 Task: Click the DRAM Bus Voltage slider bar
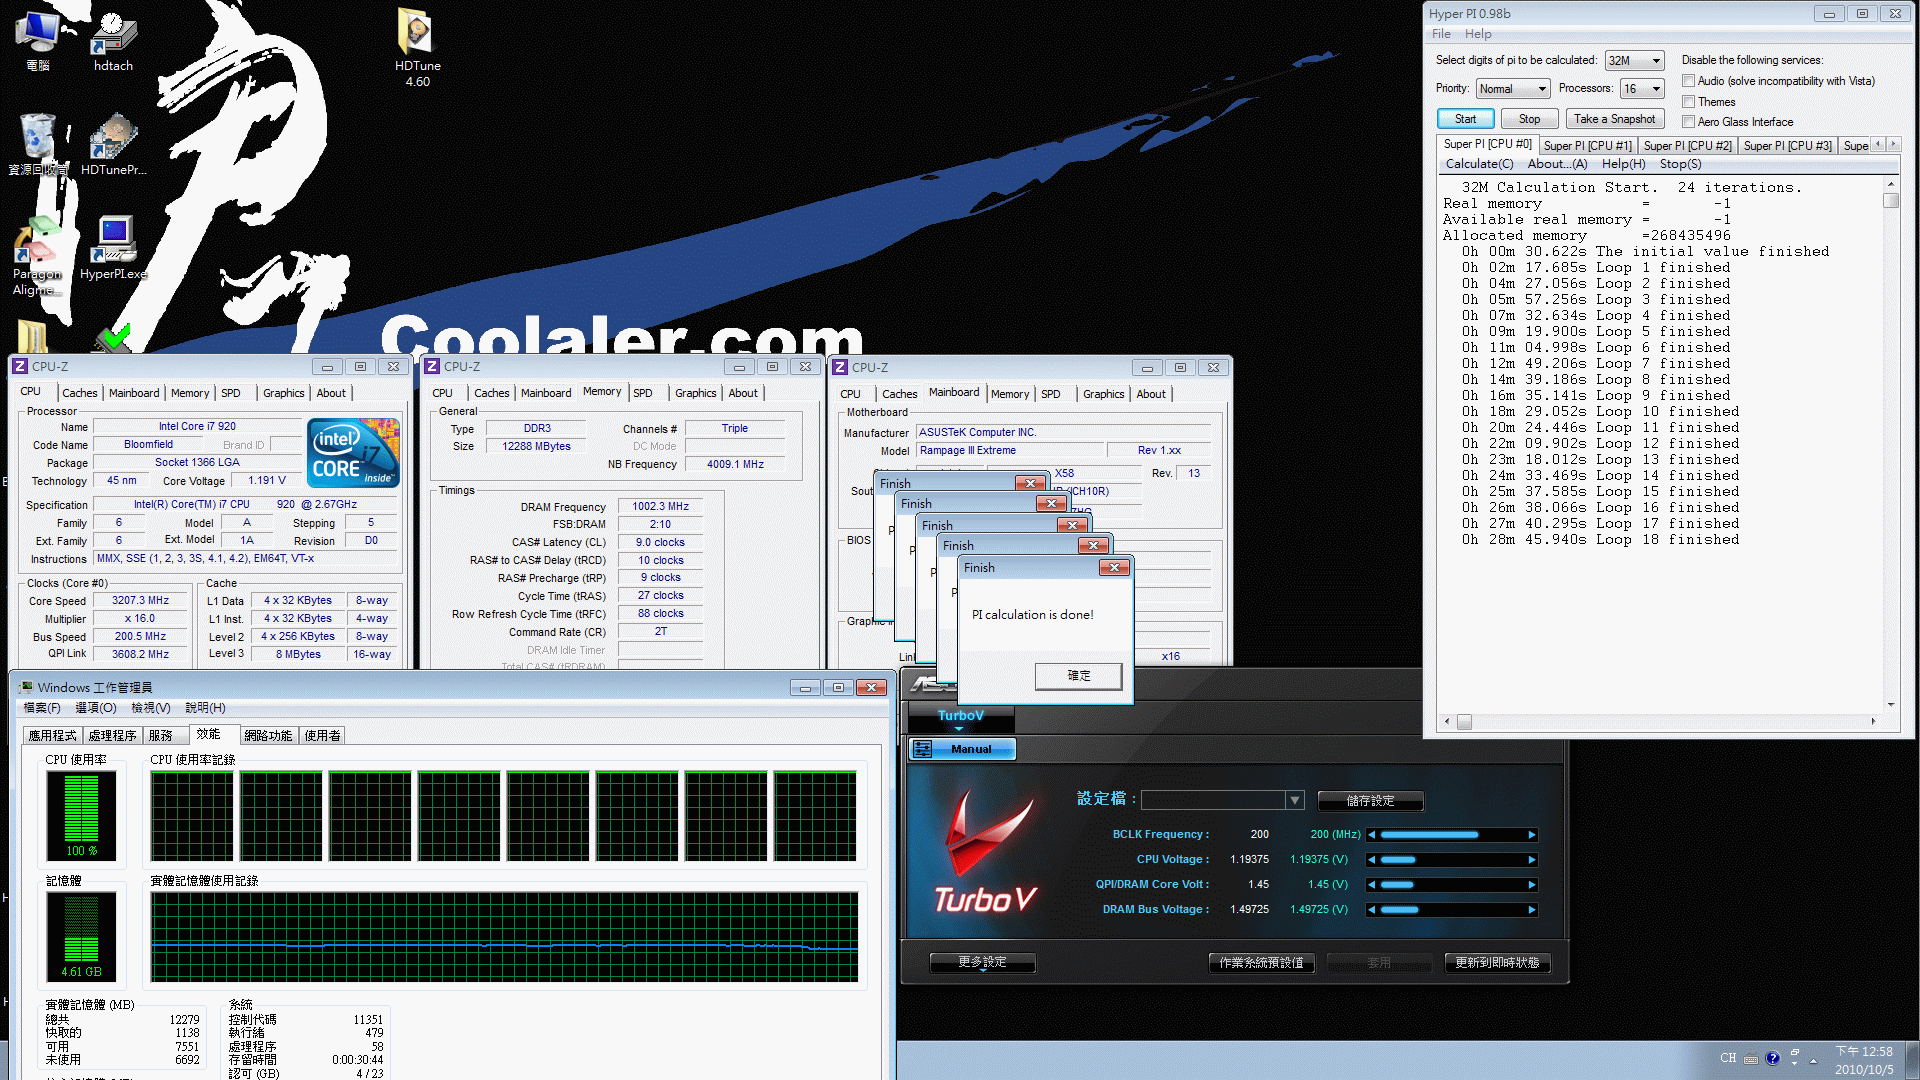click(1451, 910)
